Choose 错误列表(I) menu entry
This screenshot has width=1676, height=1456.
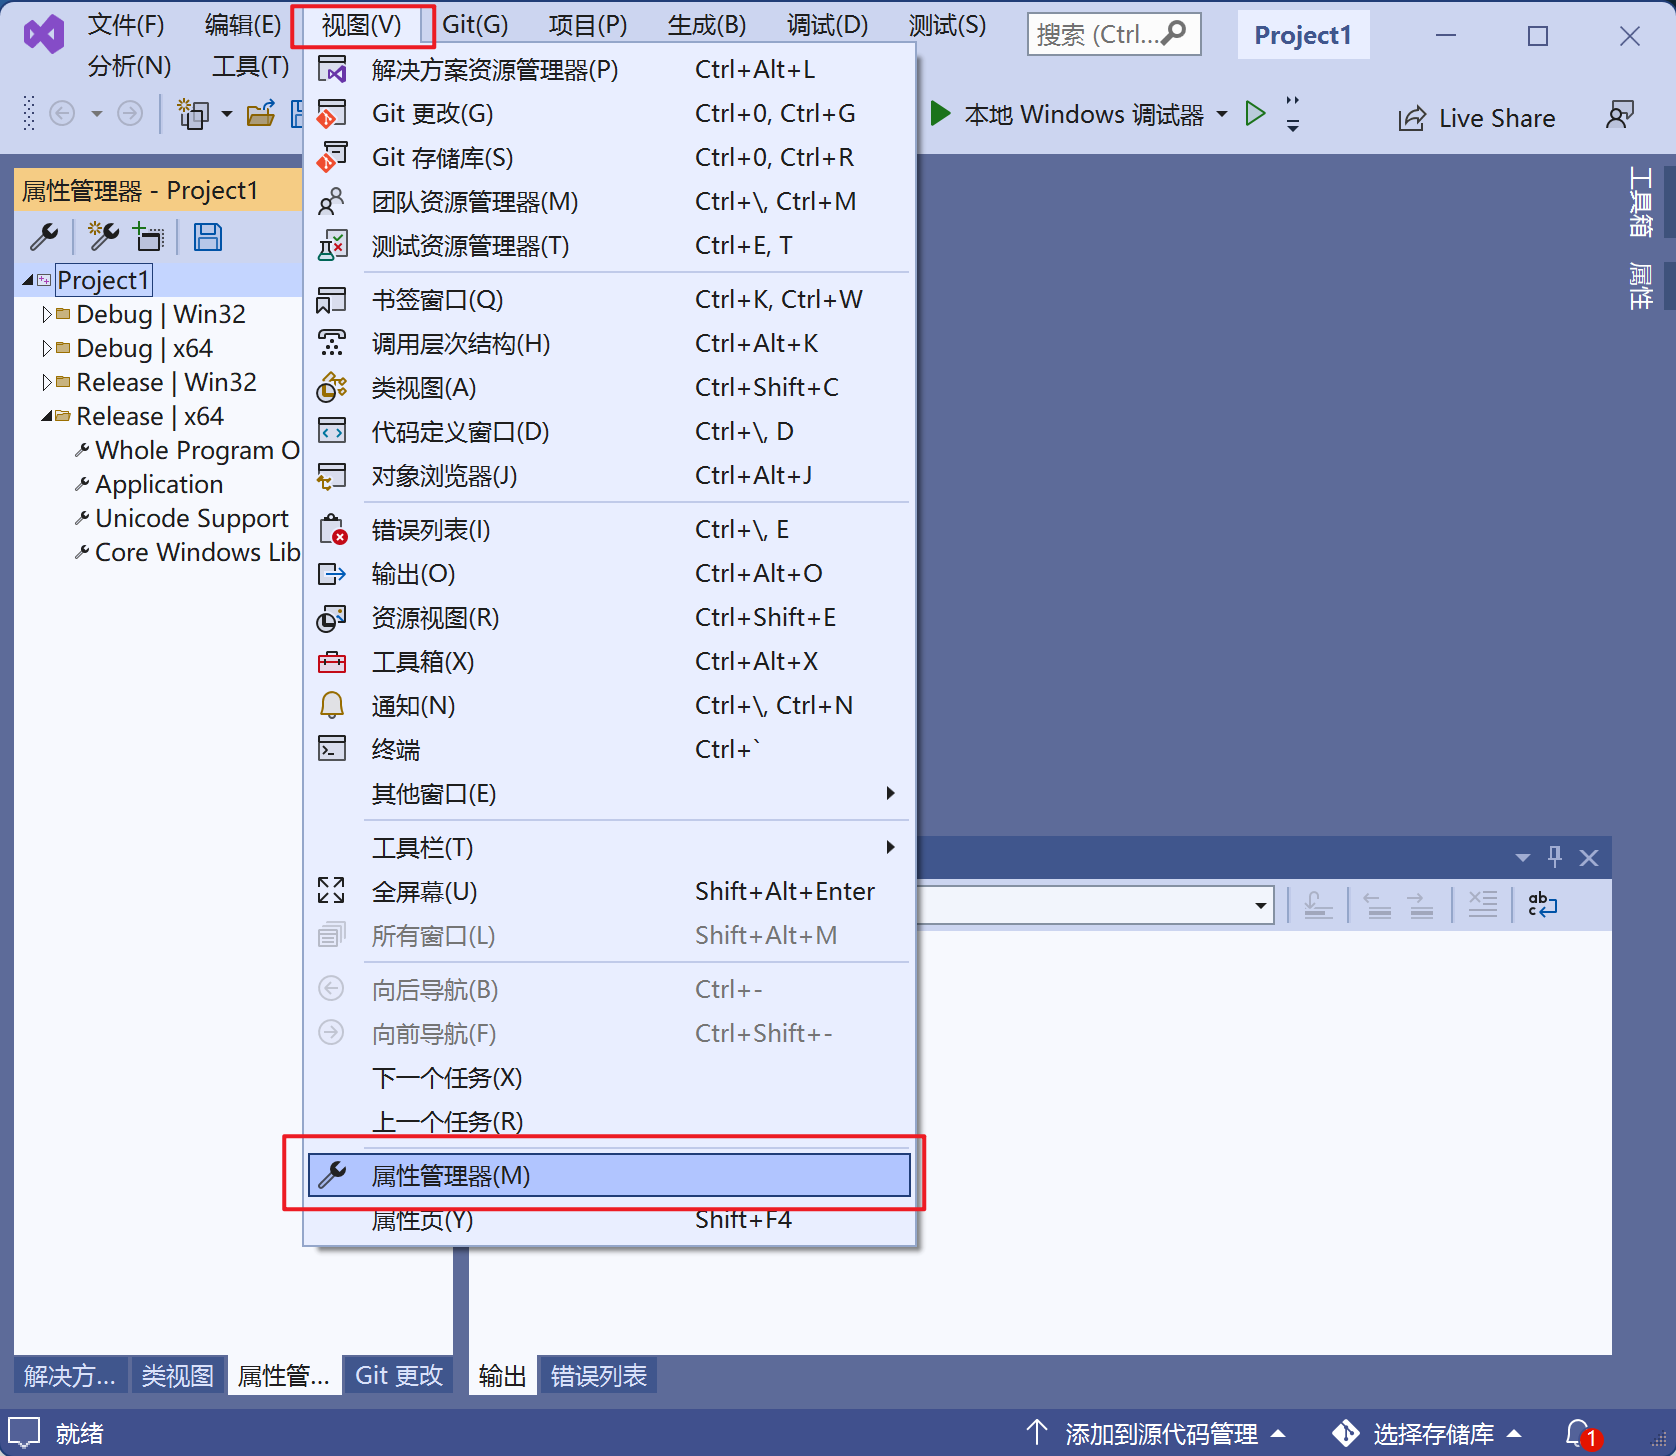point(431,530)
